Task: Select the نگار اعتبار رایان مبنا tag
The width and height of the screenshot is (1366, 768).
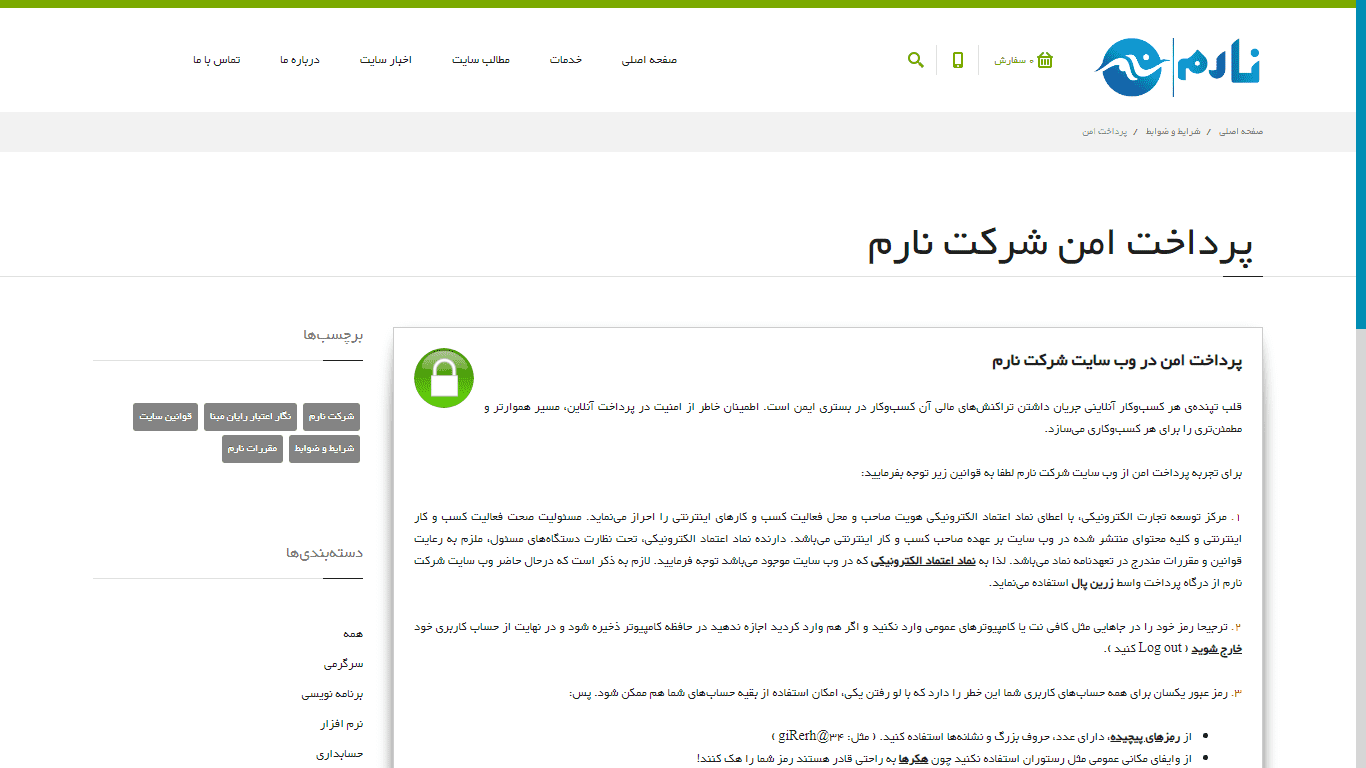Action: point(250,416)
